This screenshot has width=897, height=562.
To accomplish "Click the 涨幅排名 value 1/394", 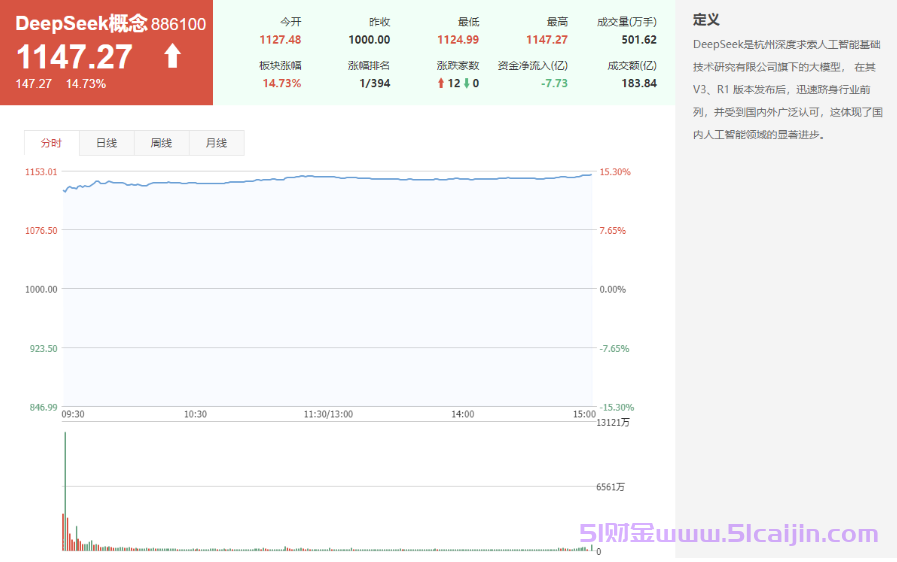I will point(375,84).
